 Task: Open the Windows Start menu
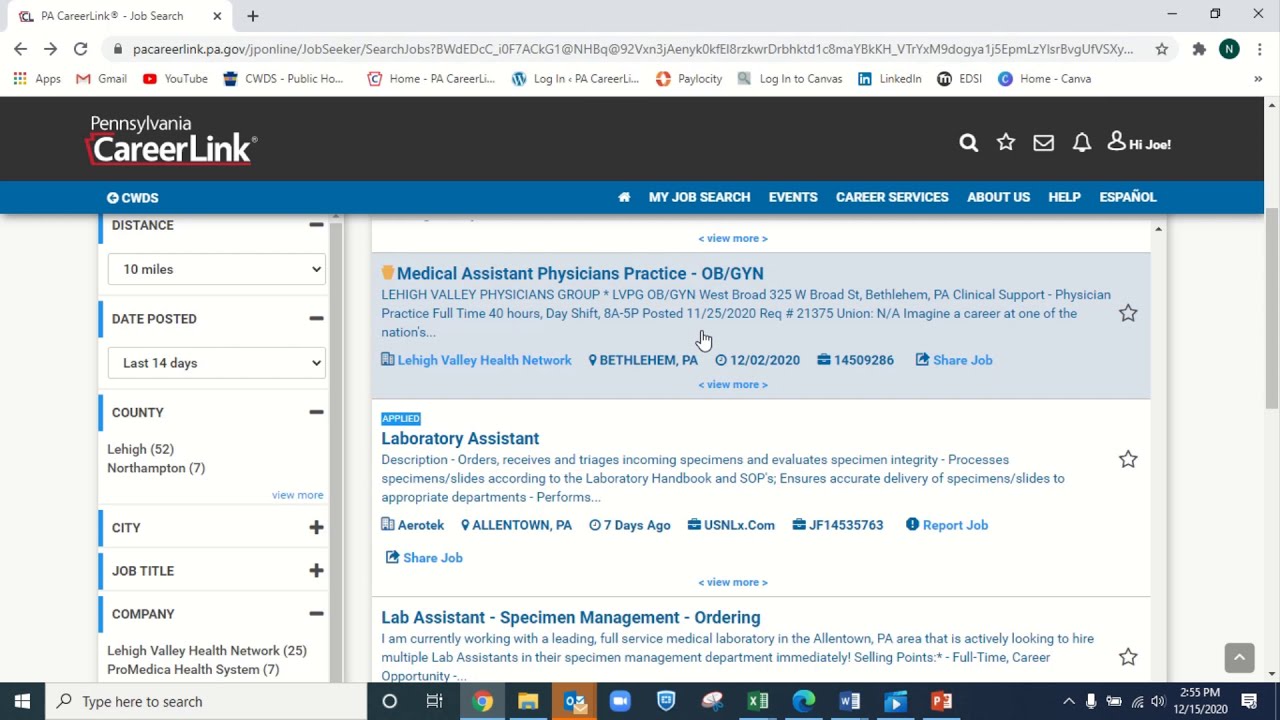[22, 701]
